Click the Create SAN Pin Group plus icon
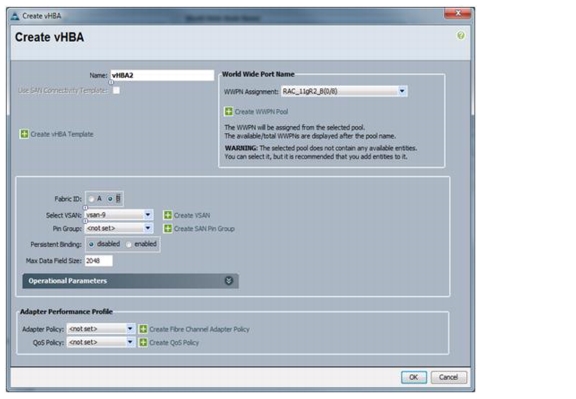Image resolution: width=576 pixels, height=399 pixels. (x=168, y=229)
